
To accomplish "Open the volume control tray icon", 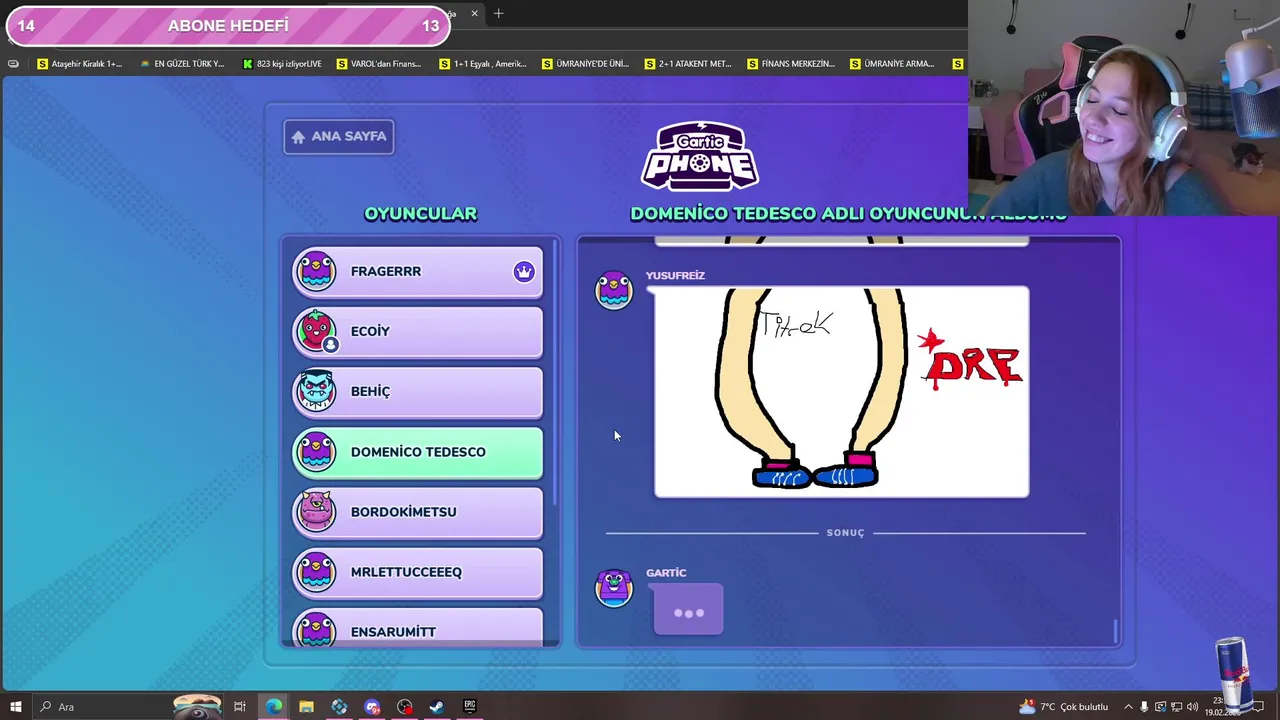I will pyautogui.click(x=1192, y=707).
